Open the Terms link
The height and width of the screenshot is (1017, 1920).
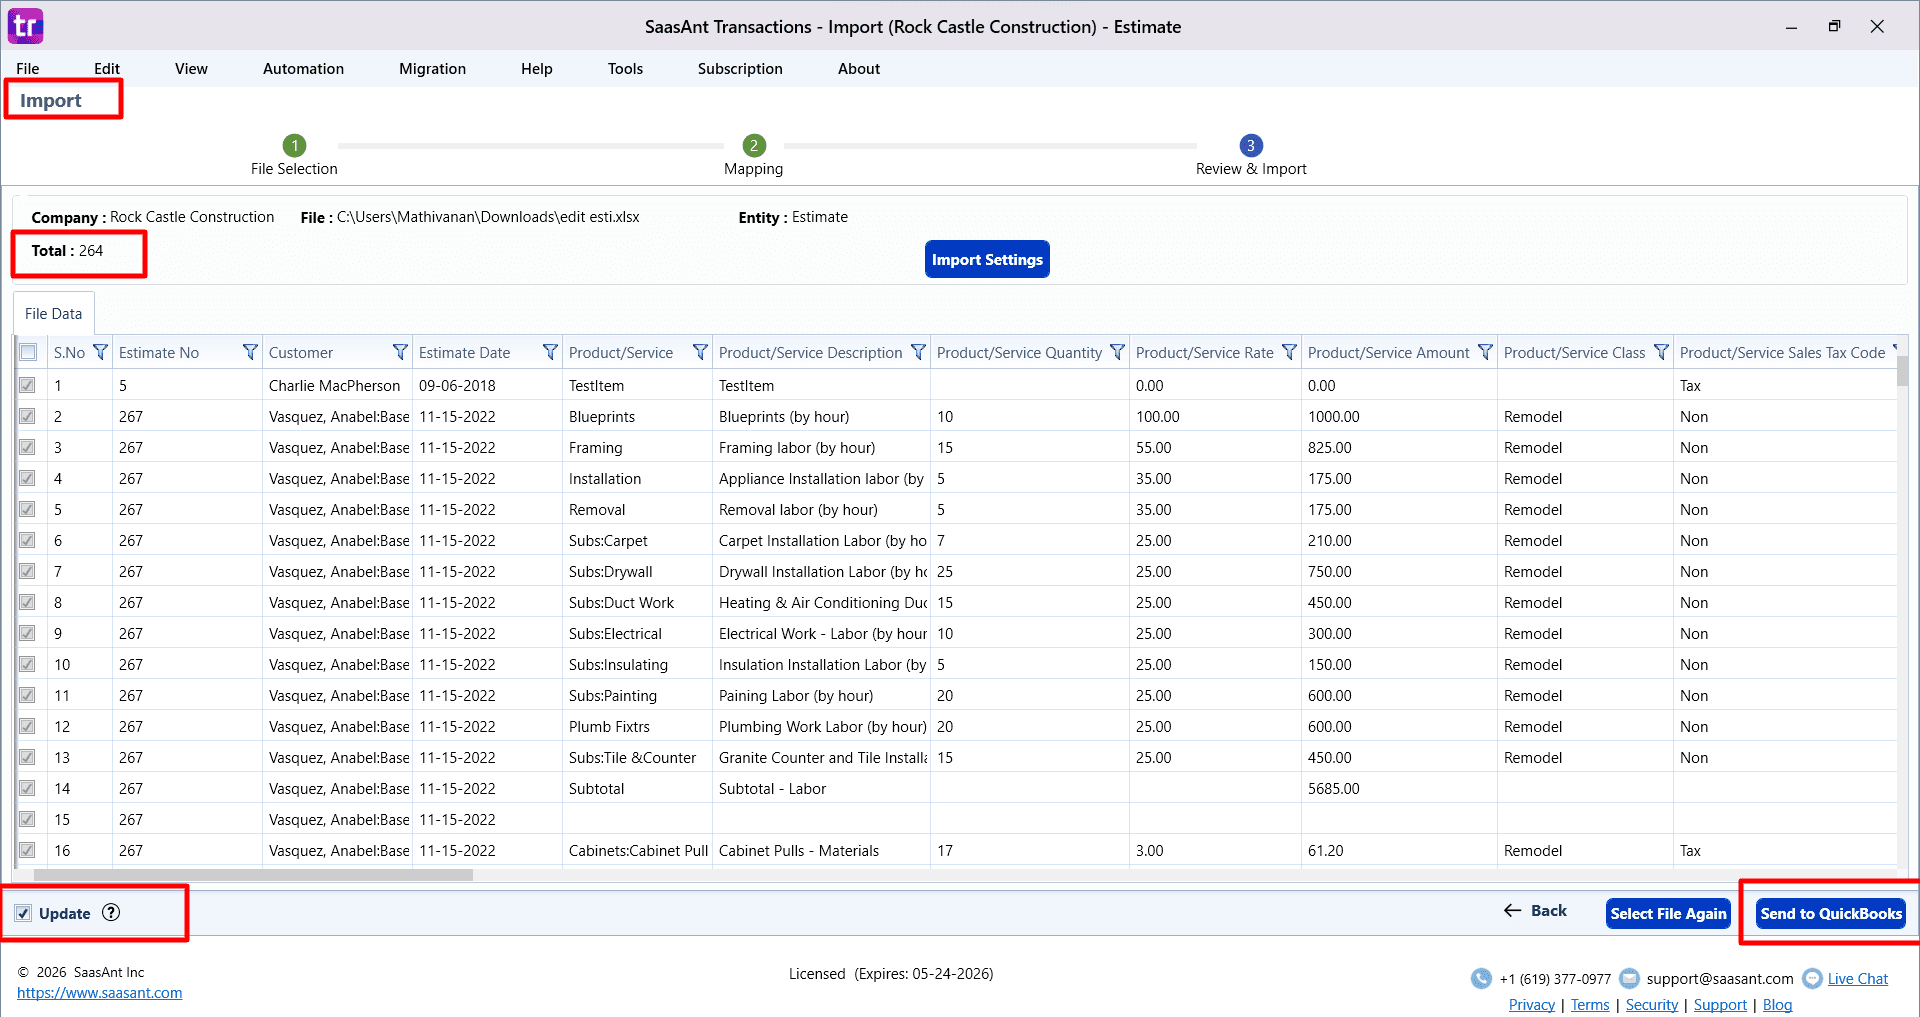[1590, 1005]
